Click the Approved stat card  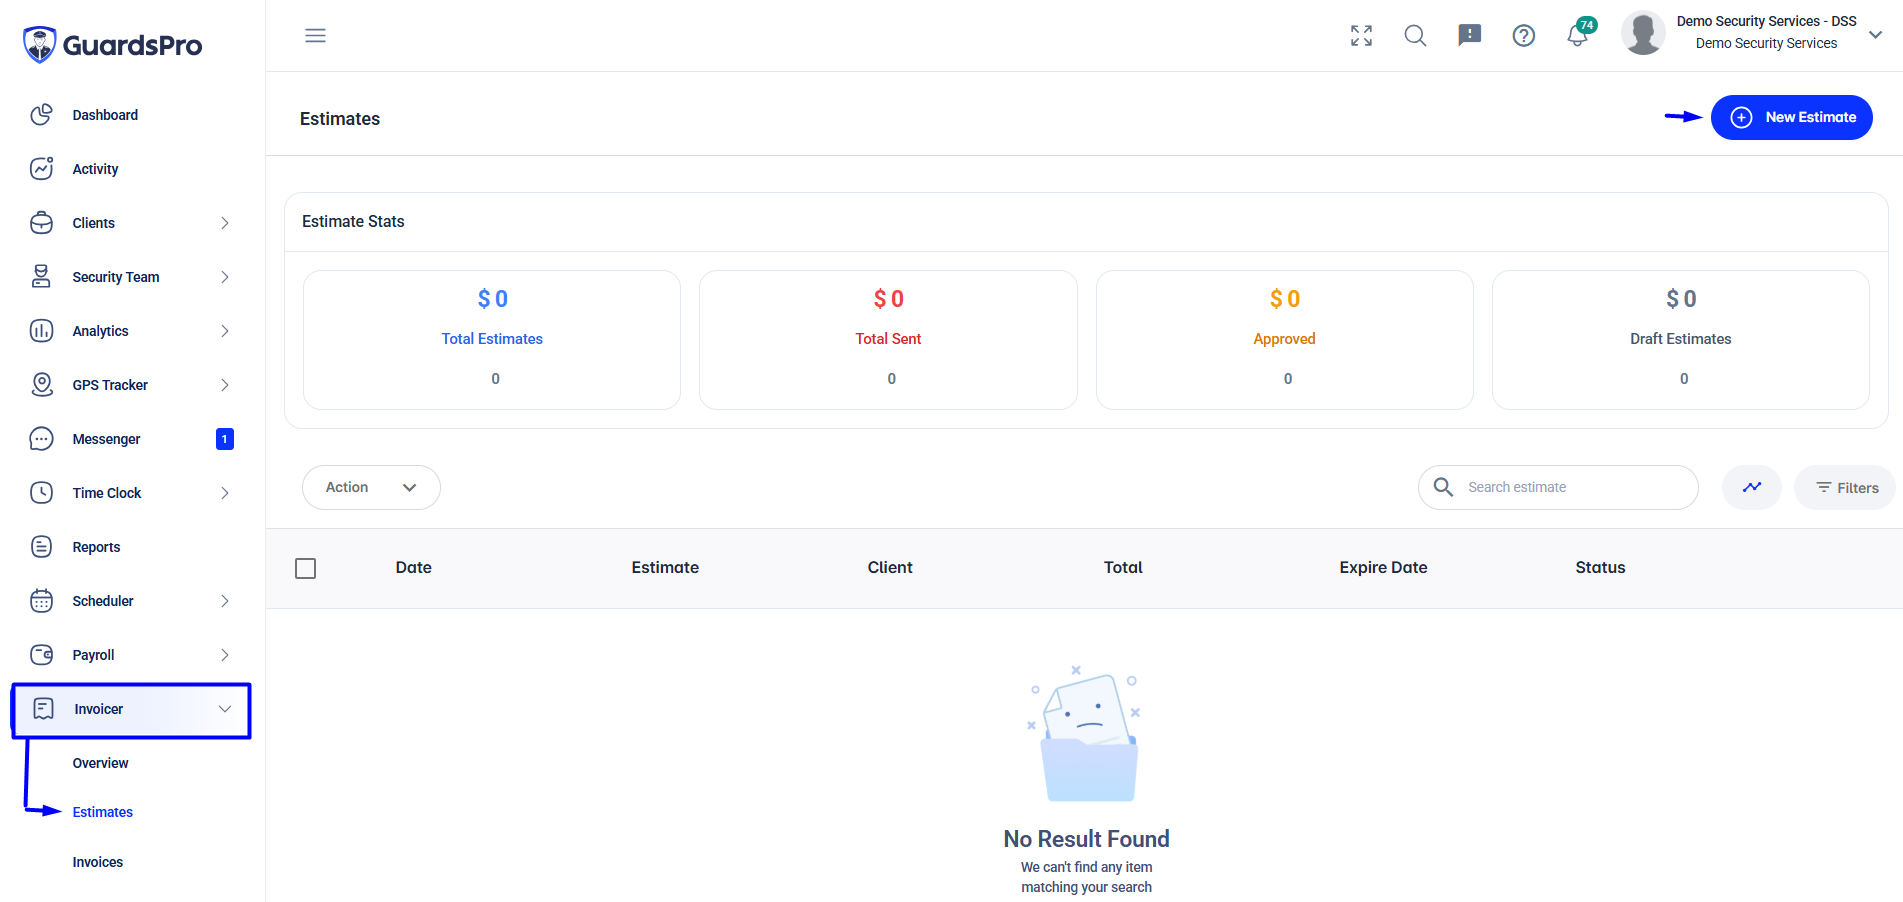[x=1284, y=340]
